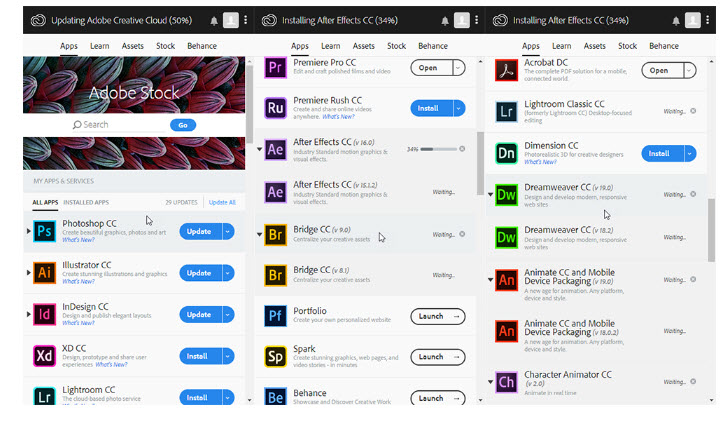Collapse the After Effects CC version list

(259, 149)
